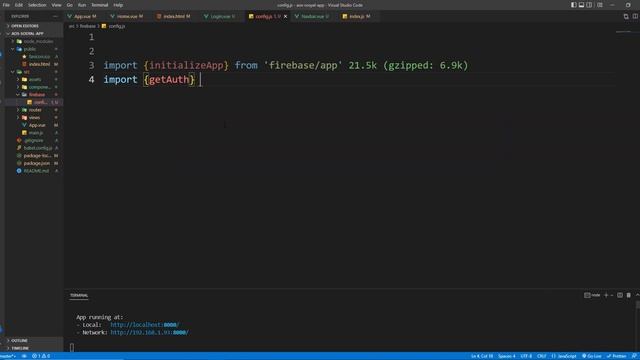Click the config.js breadcrumb segment
The width and height of the screenshot is (640, 360).
pyautogui.click(x=113, y=26)
